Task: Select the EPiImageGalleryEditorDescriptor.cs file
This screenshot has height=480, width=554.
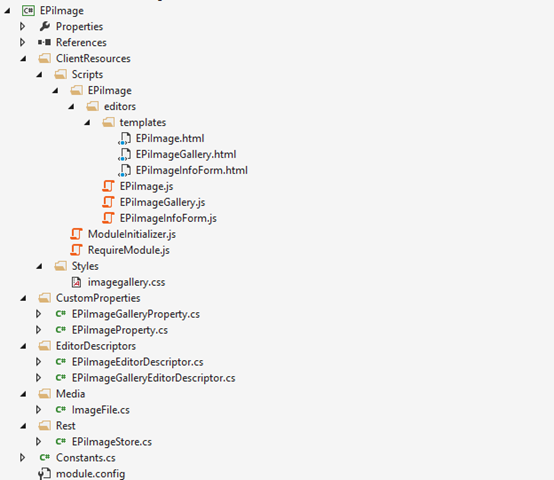Action: click(x=153, y=378)
